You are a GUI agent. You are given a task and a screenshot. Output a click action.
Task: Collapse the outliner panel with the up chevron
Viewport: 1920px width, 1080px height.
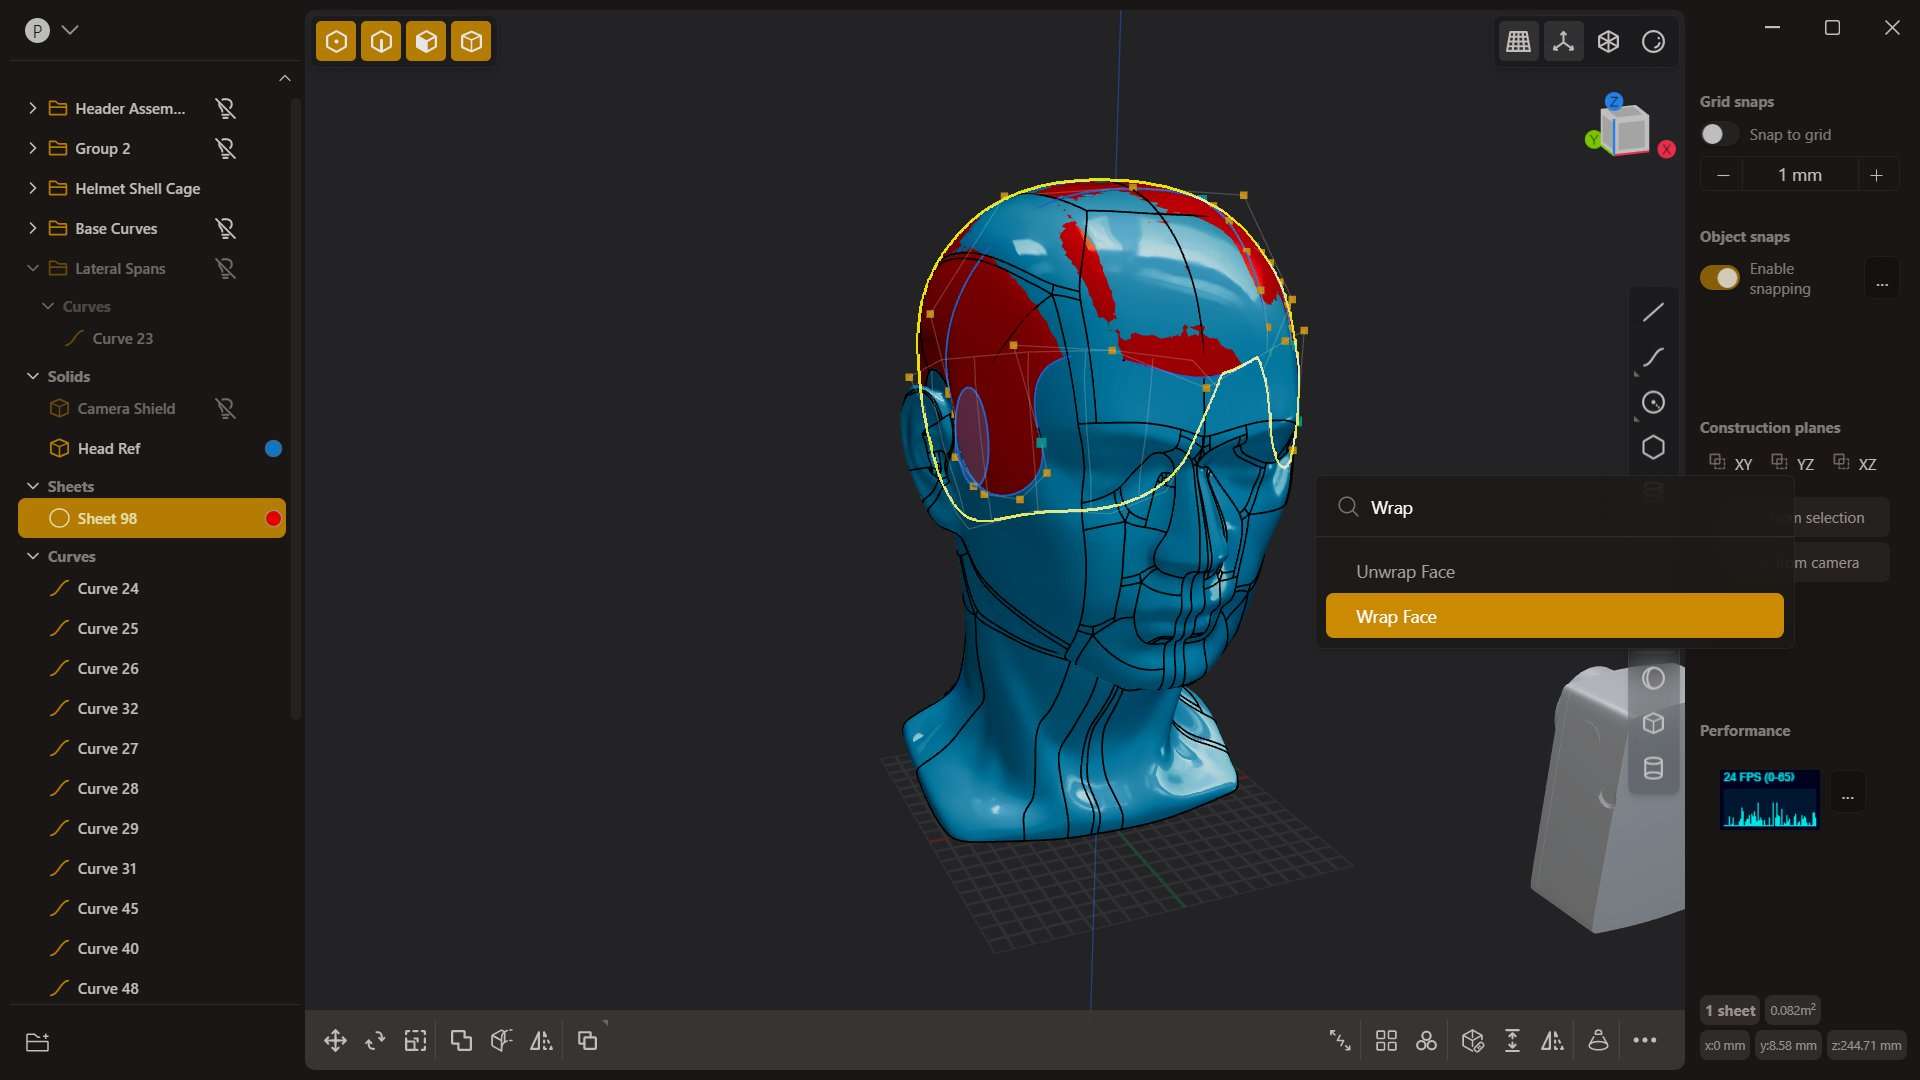pyautogui.click(x=285, y=78)
